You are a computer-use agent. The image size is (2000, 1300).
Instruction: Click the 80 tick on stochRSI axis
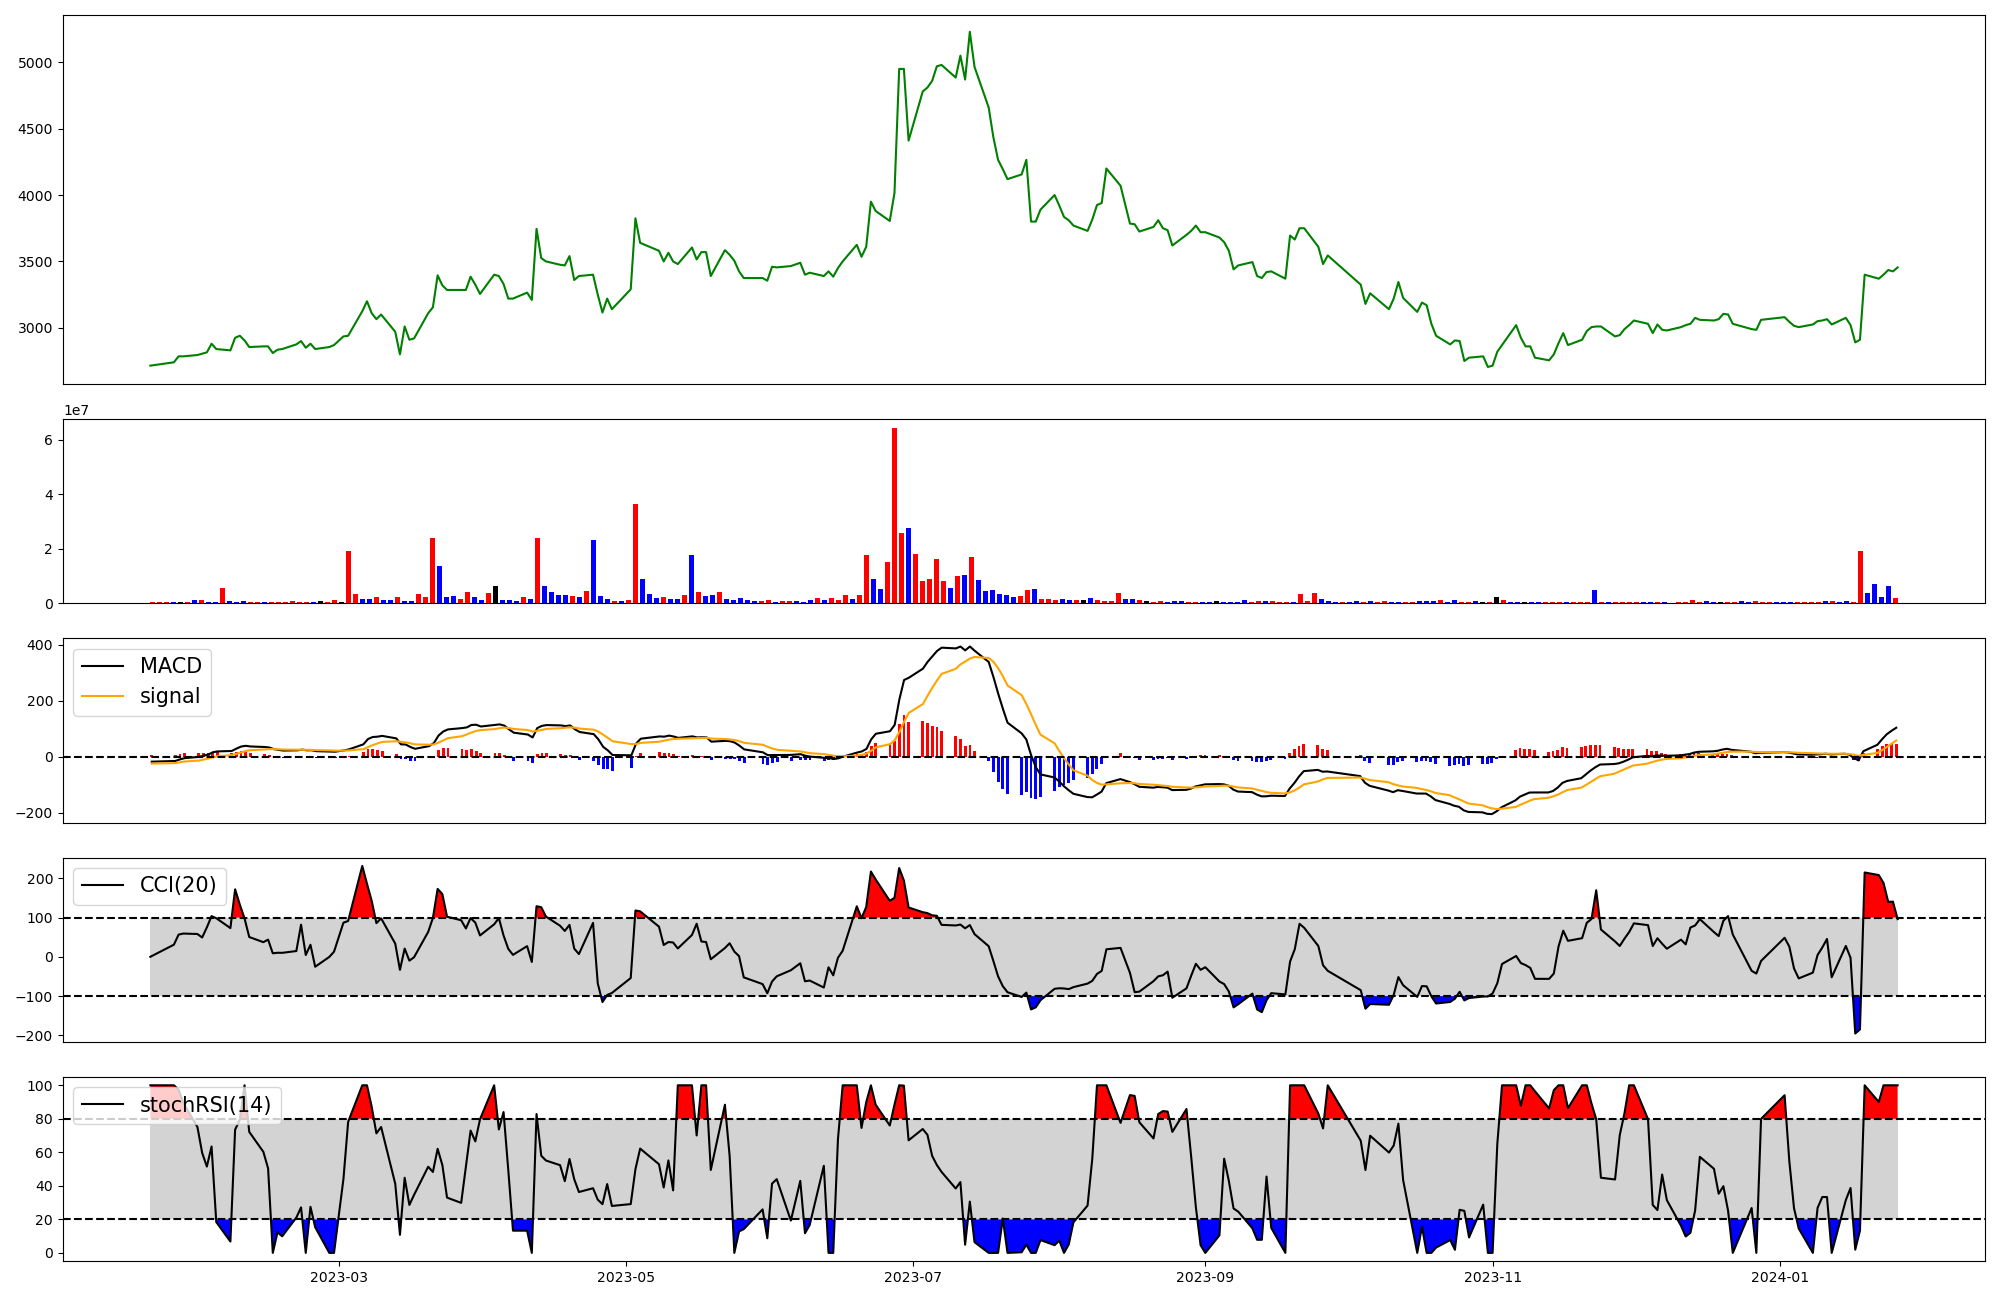point(44,1119)
